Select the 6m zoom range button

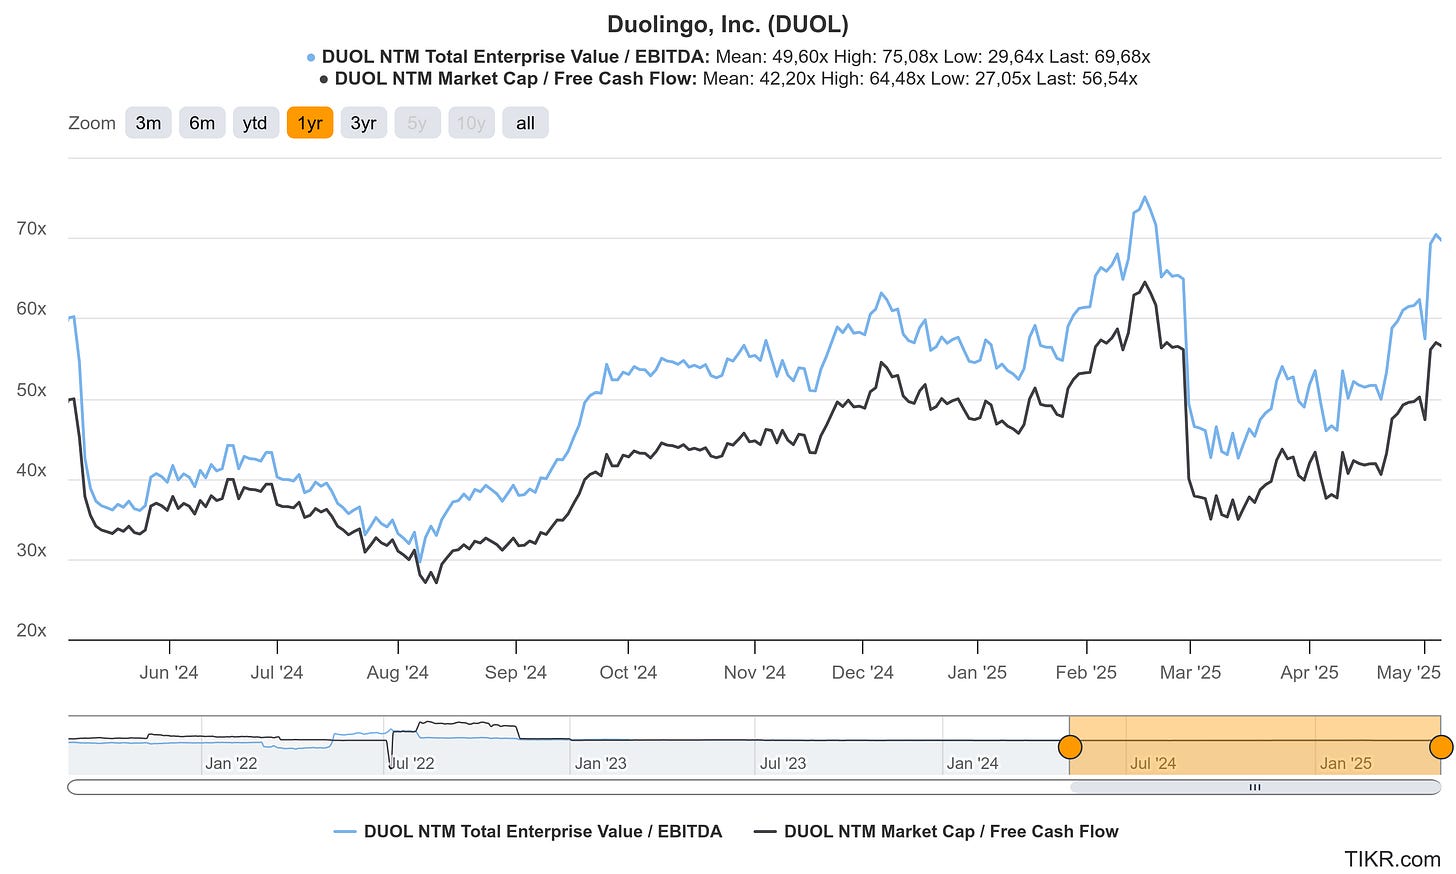[x=202, y=123]
